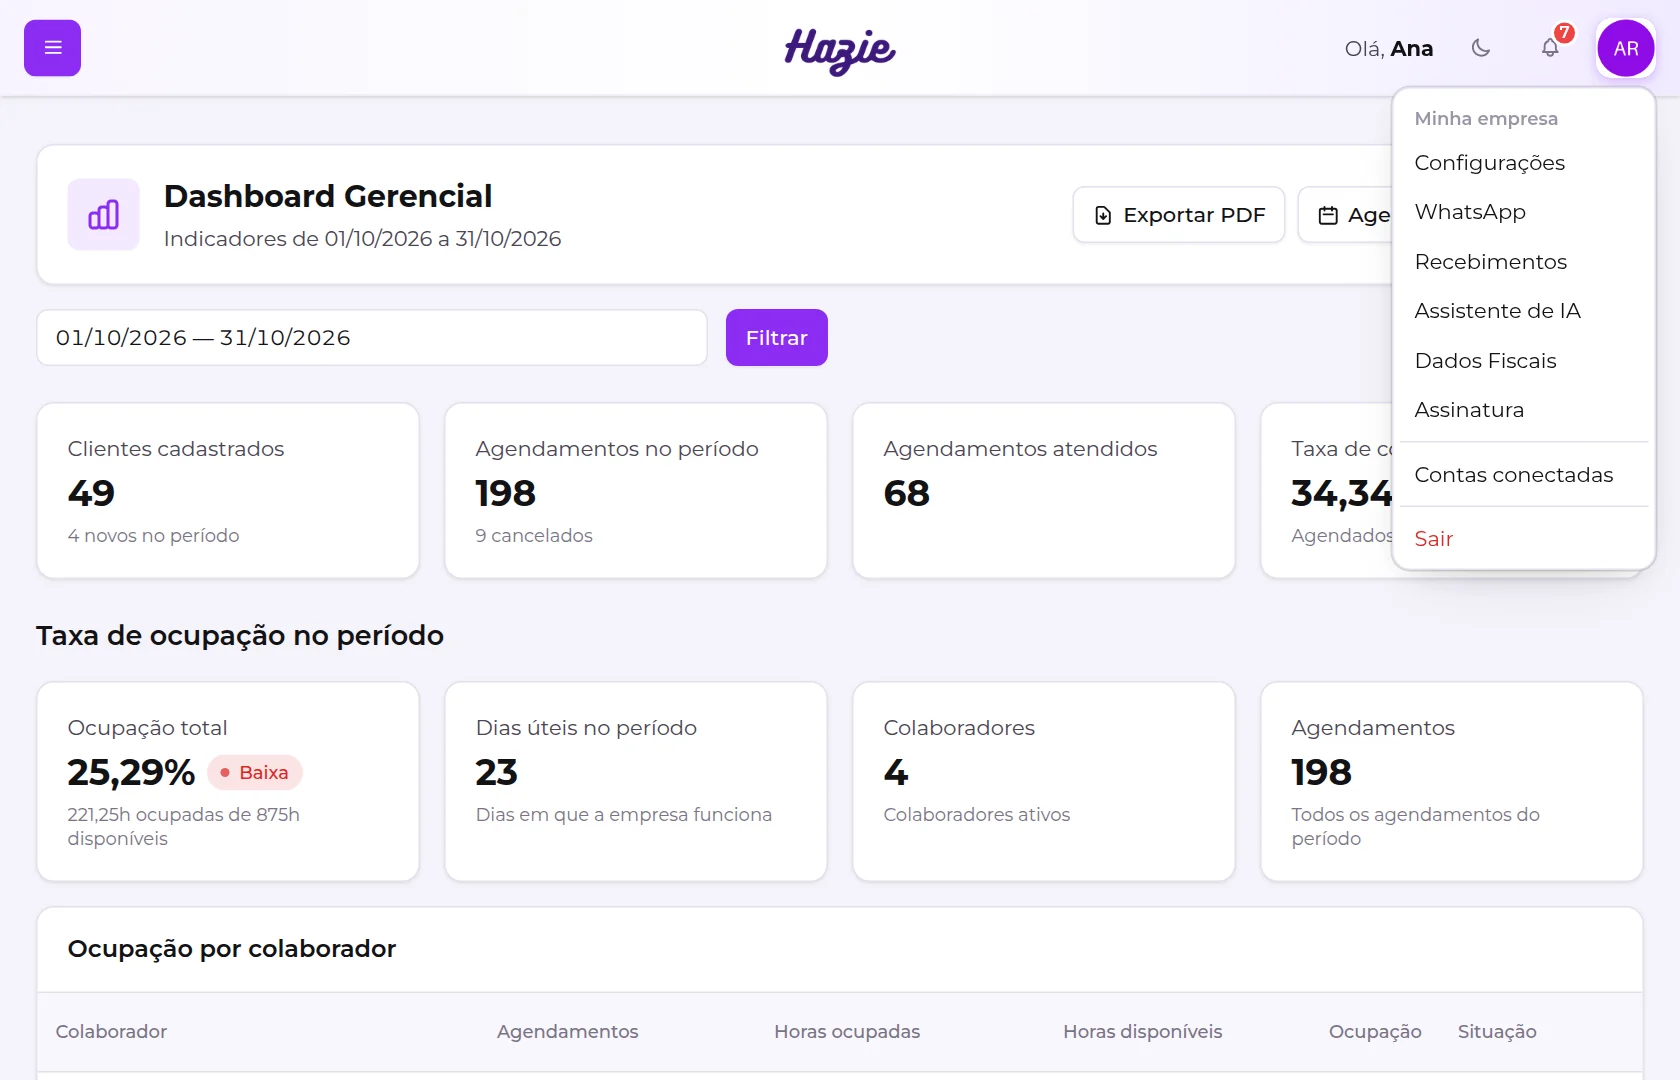Click the Colaborador column header
This screenshot has height=1080, width=1680.
pos(111,1032)
